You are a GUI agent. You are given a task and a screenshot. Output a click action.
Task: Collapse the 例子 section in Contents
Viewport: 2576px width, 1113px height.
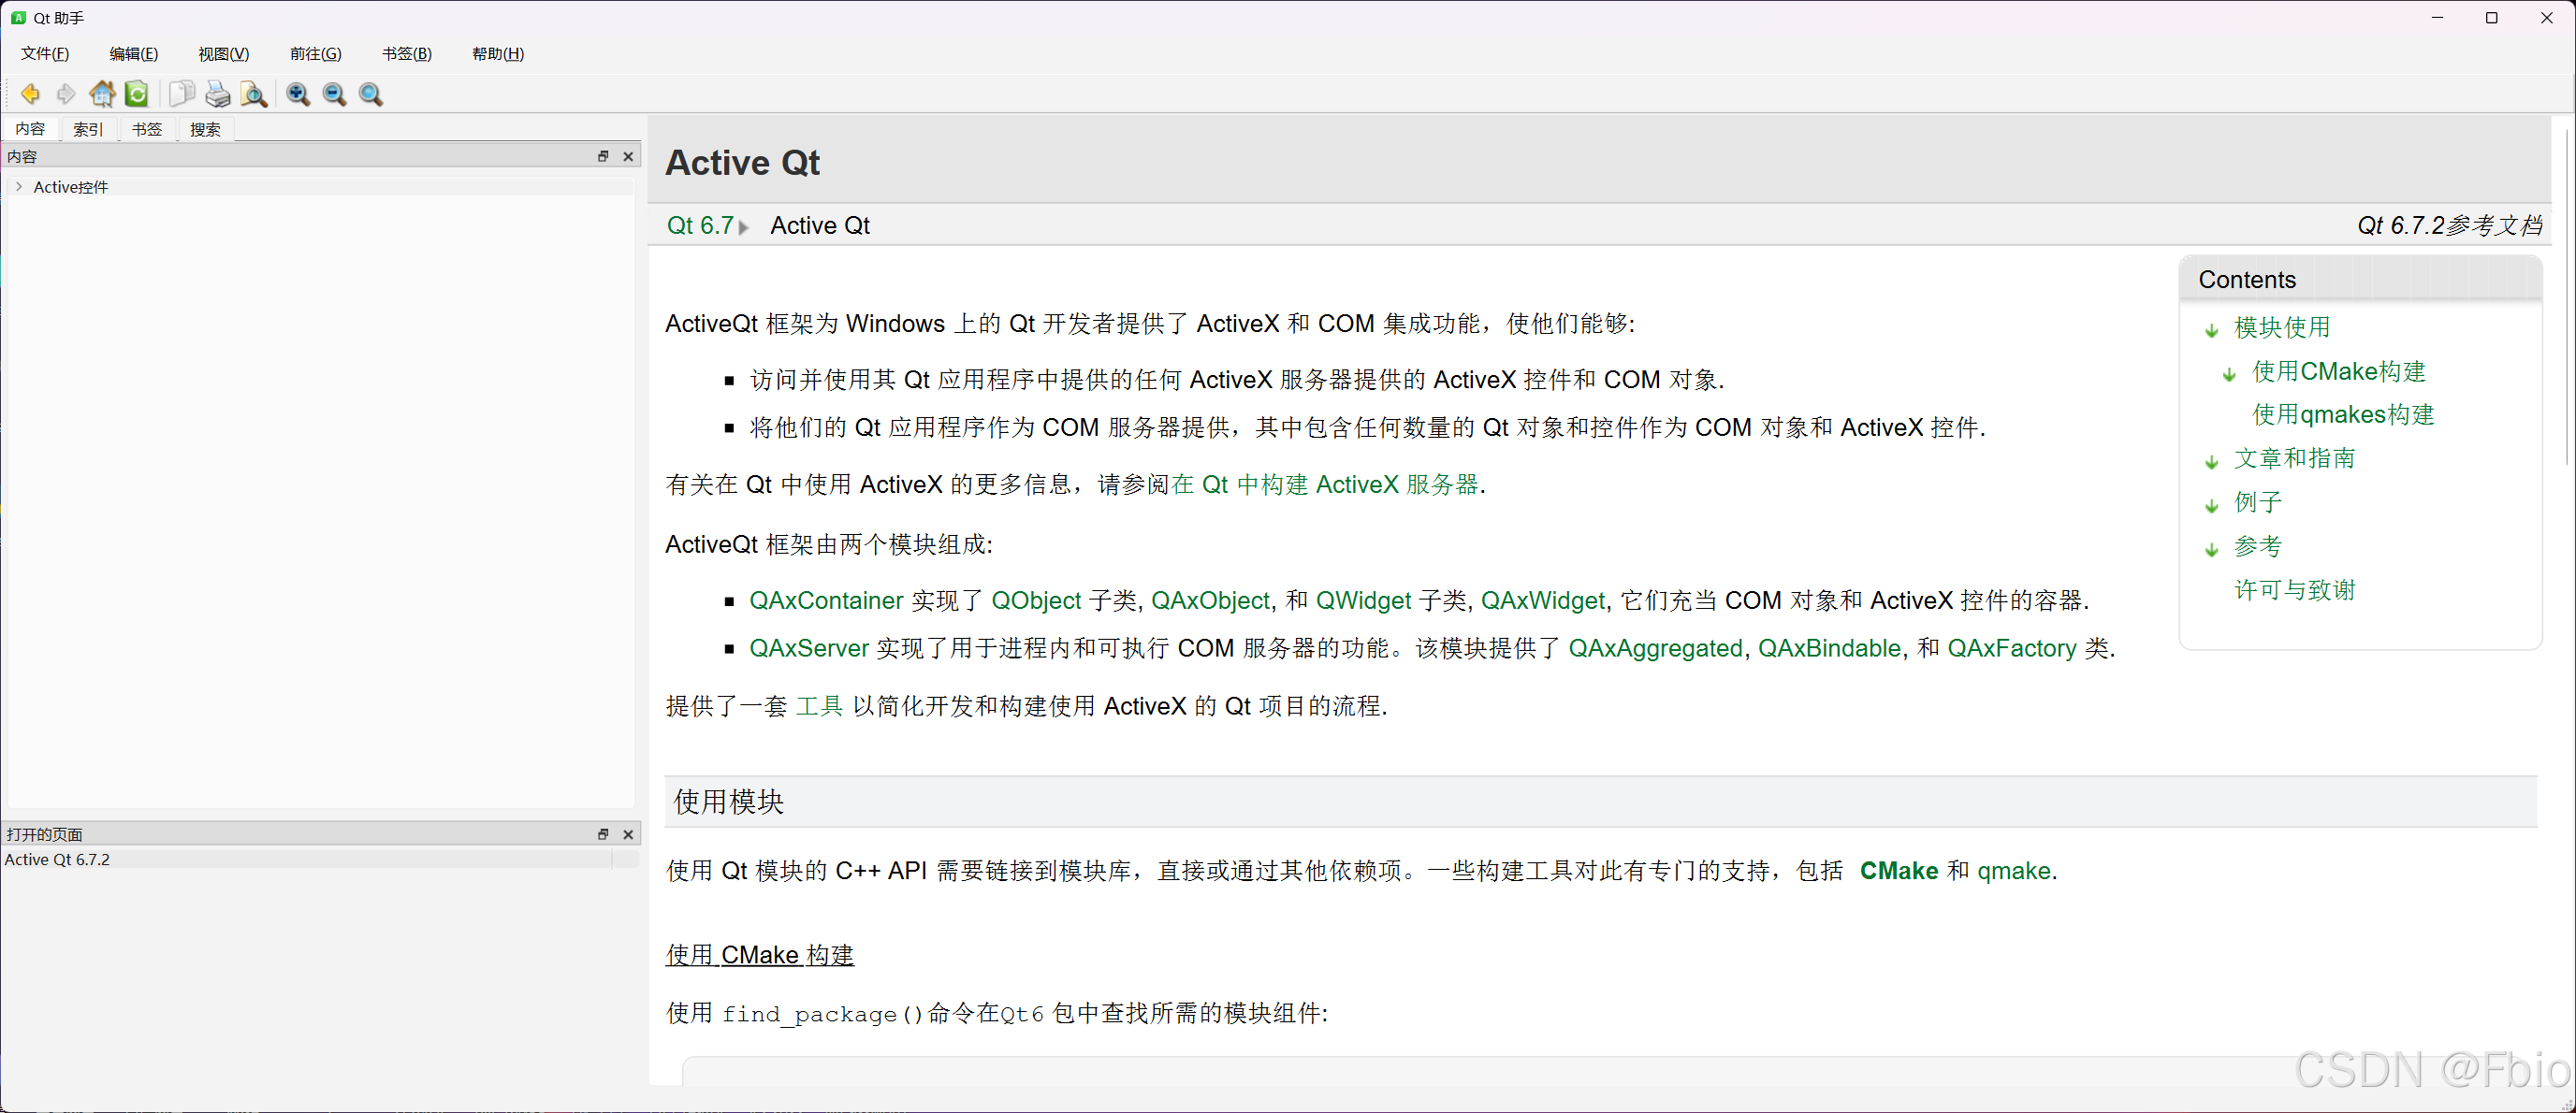(2210, 505)
